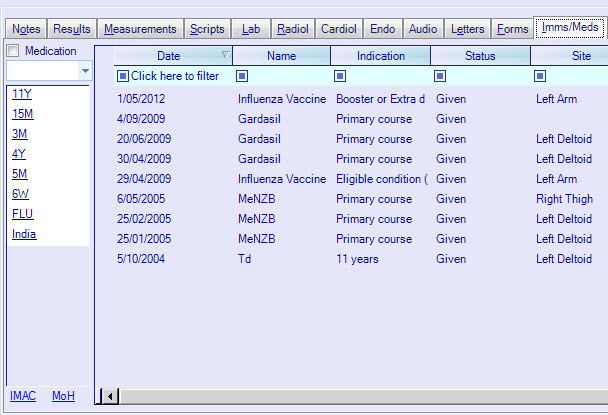The image size is (608, 415).
Task: Select the 5/10/2004 Td row
Action: coord(361,259)
